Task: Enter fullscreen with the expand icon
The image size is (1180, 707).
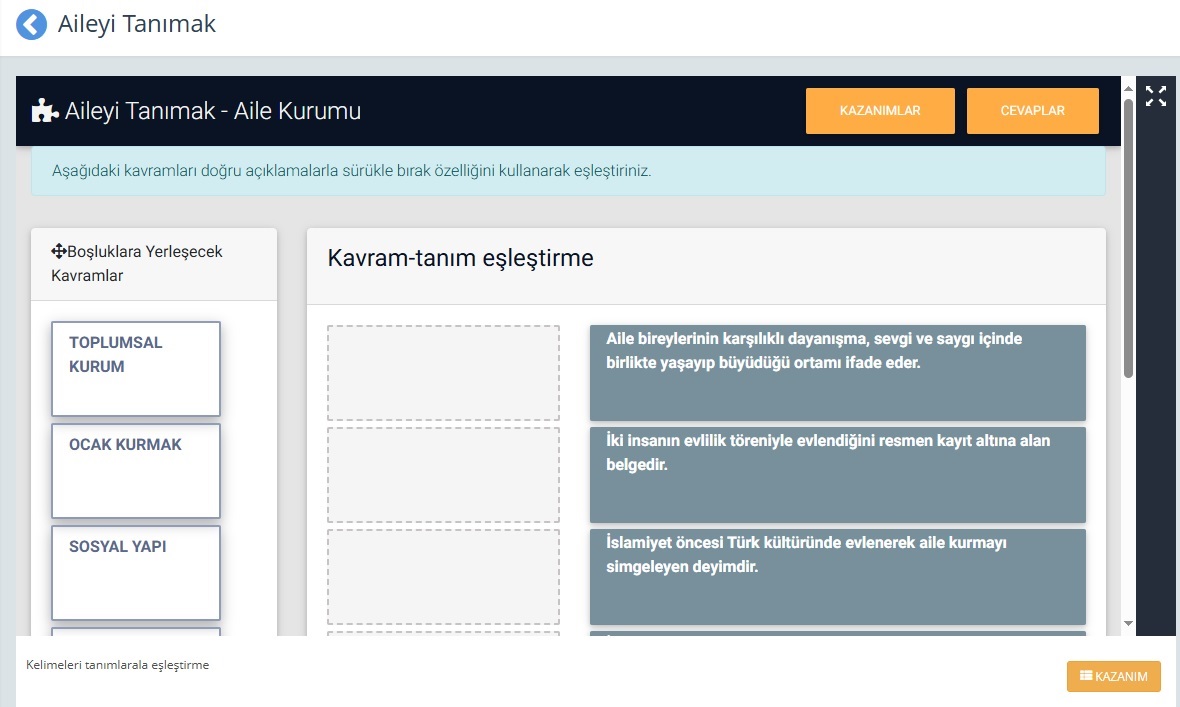Action: click(1155, 96)
